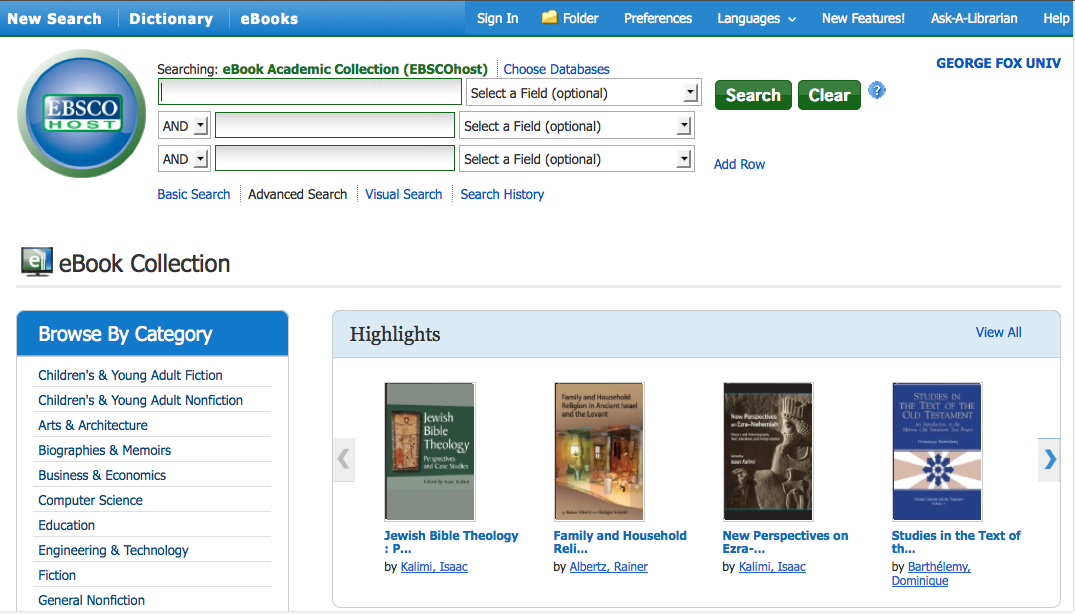
Task: Browse Business & Economics category
Action: pos(101,476)
